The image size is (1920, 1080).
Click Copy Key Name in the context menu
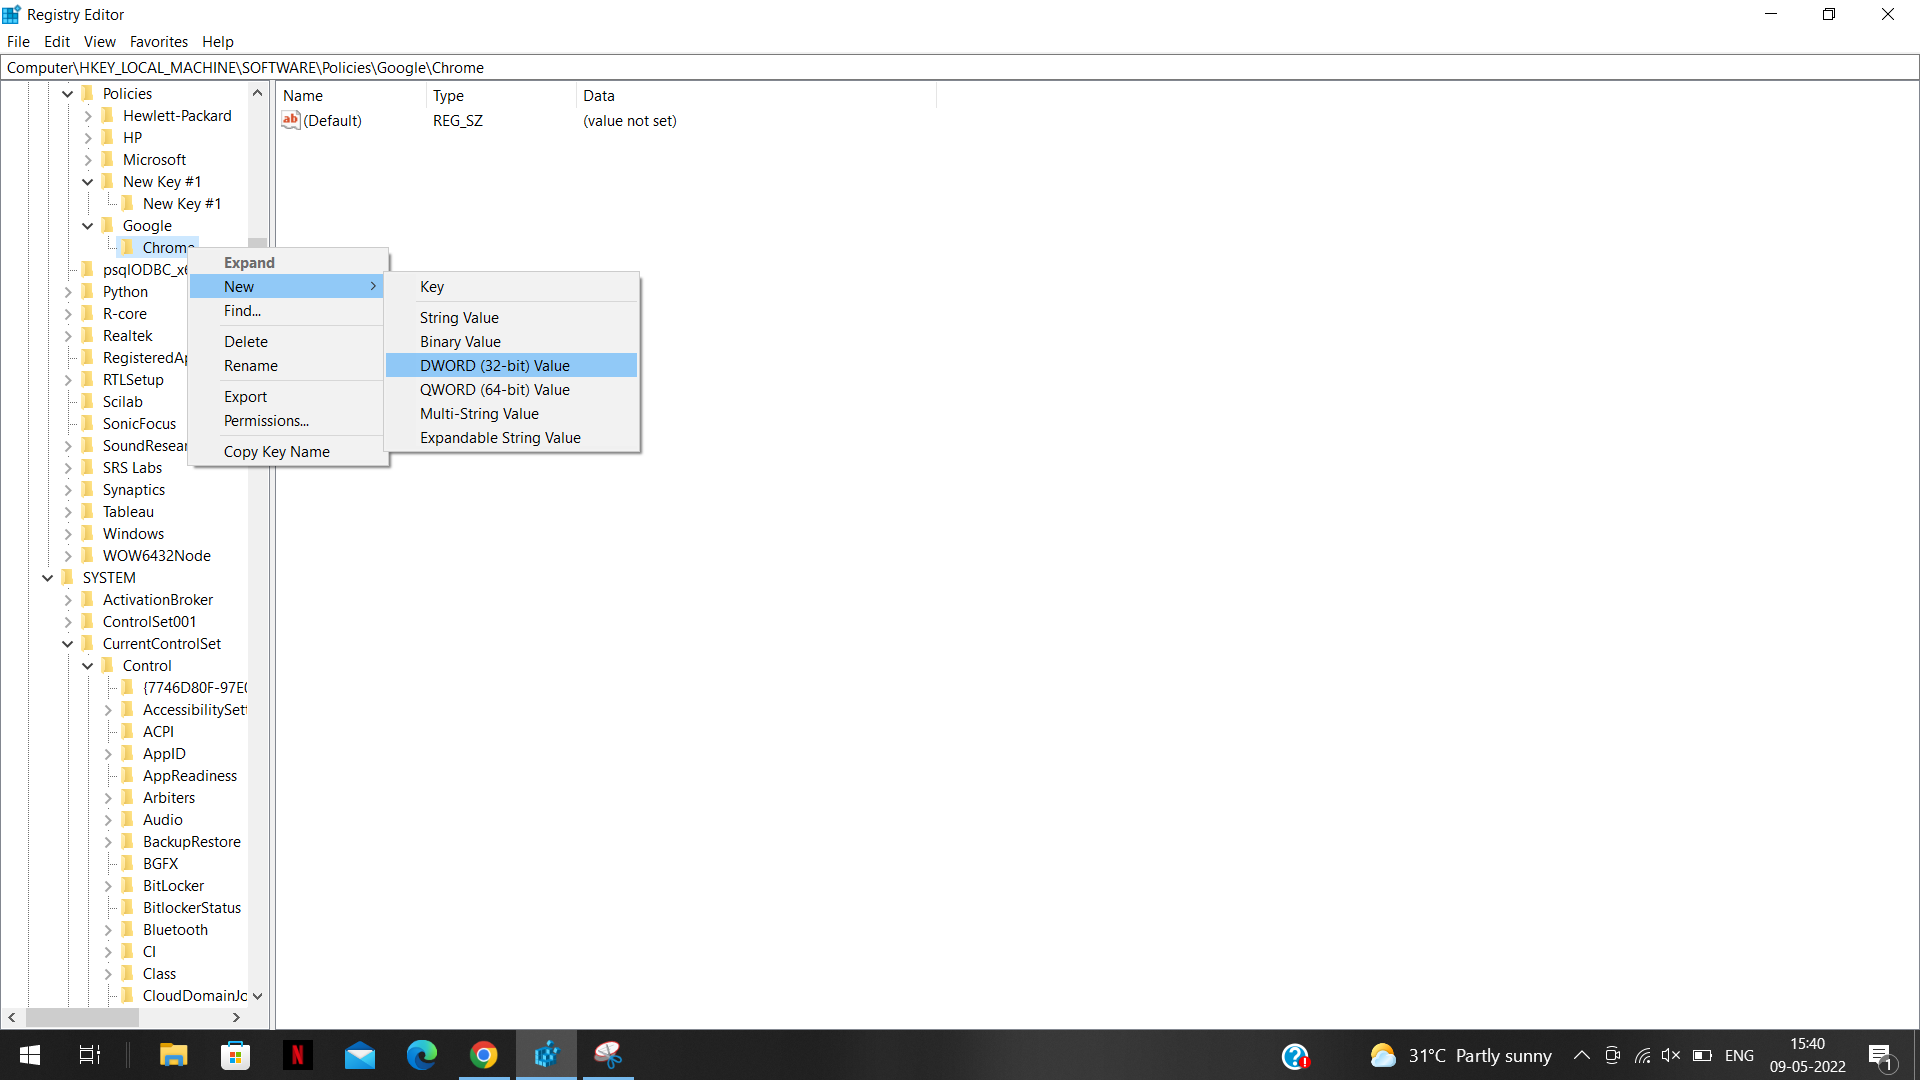pos(276,451)
